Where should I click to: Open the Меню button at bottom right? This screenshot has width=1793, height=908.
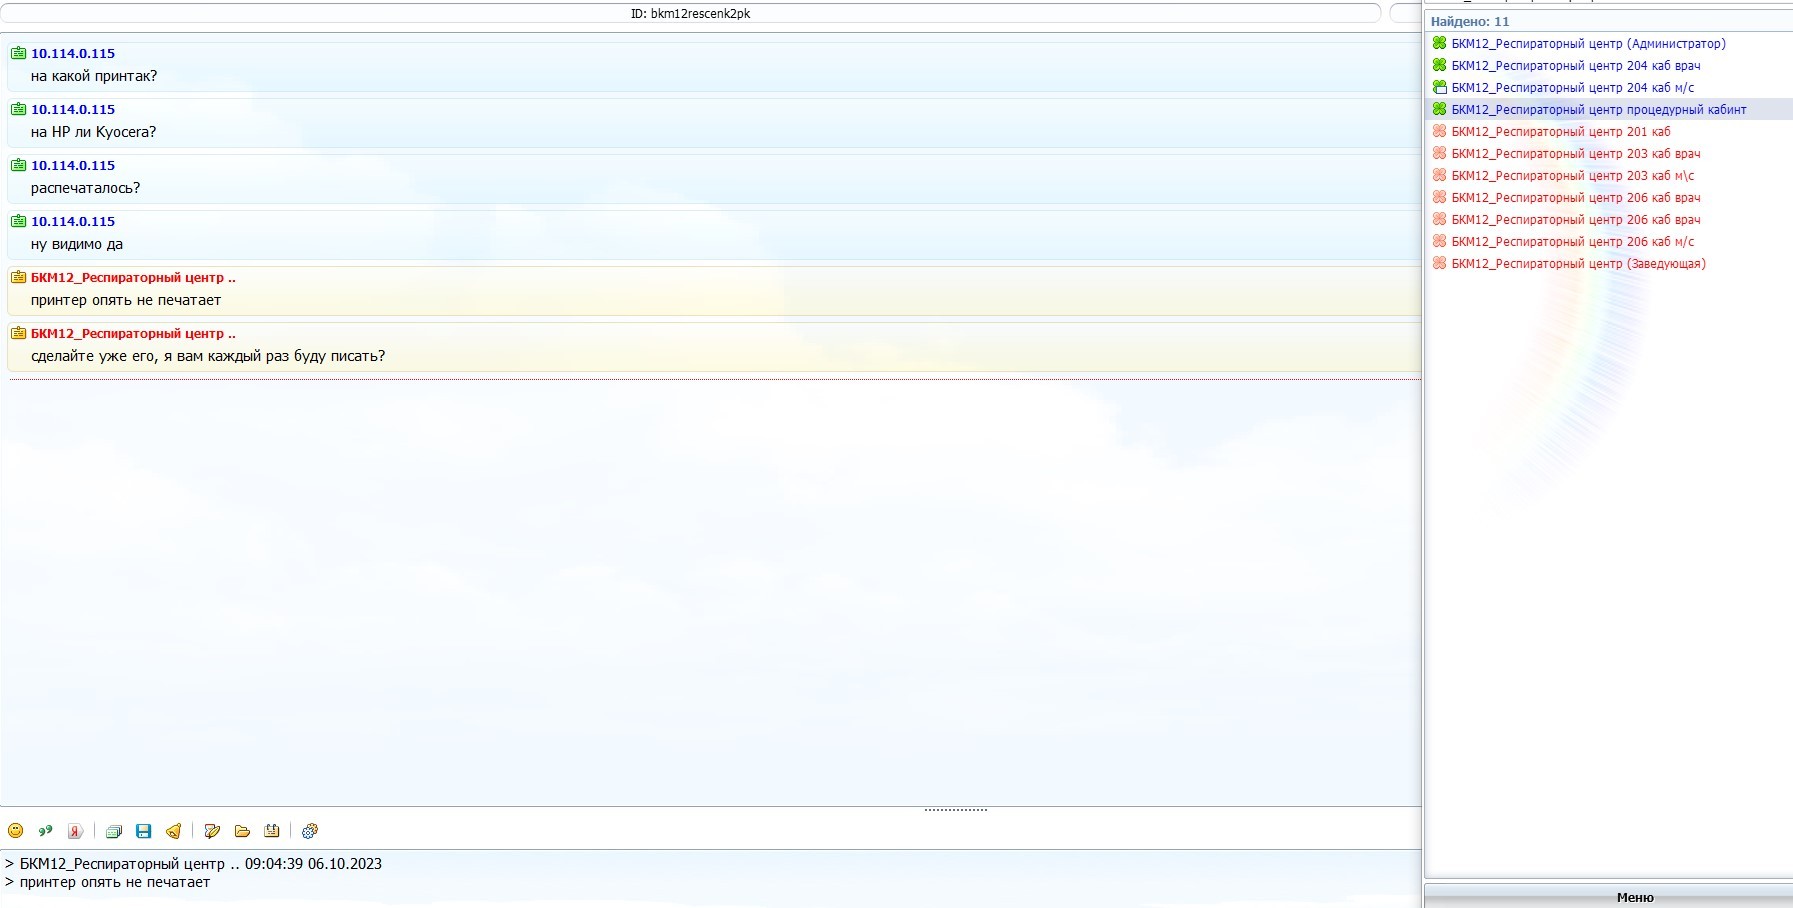click(x=1634, y=897)
